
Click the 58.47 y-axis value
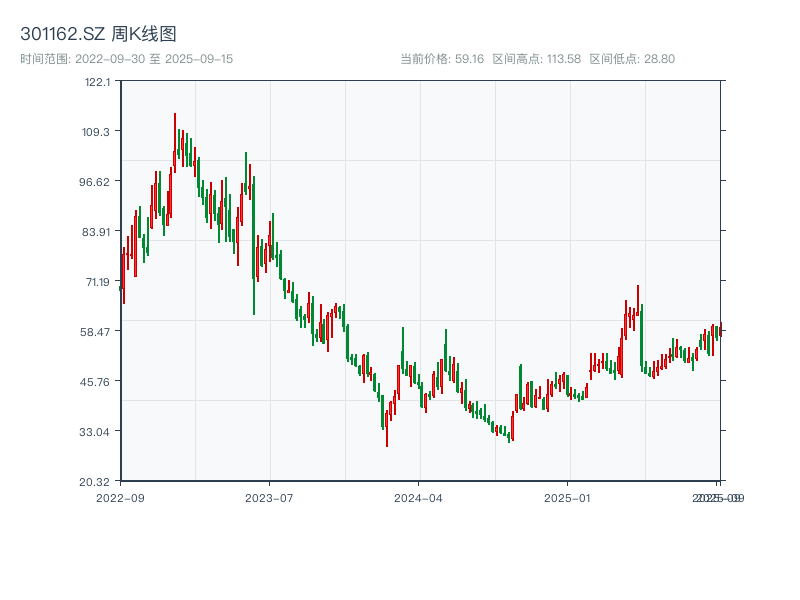click(93, 332)
